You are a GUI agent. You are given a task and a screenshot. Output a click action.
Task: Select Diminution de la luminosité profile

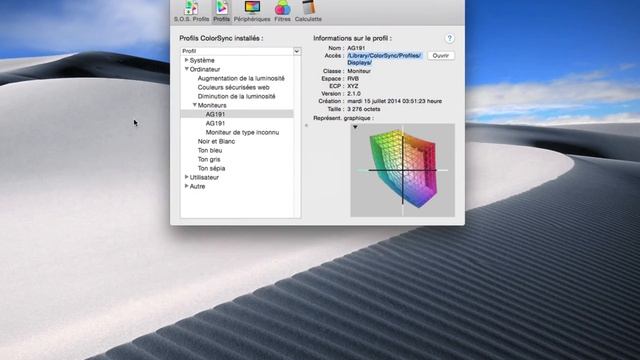point(236,96)
